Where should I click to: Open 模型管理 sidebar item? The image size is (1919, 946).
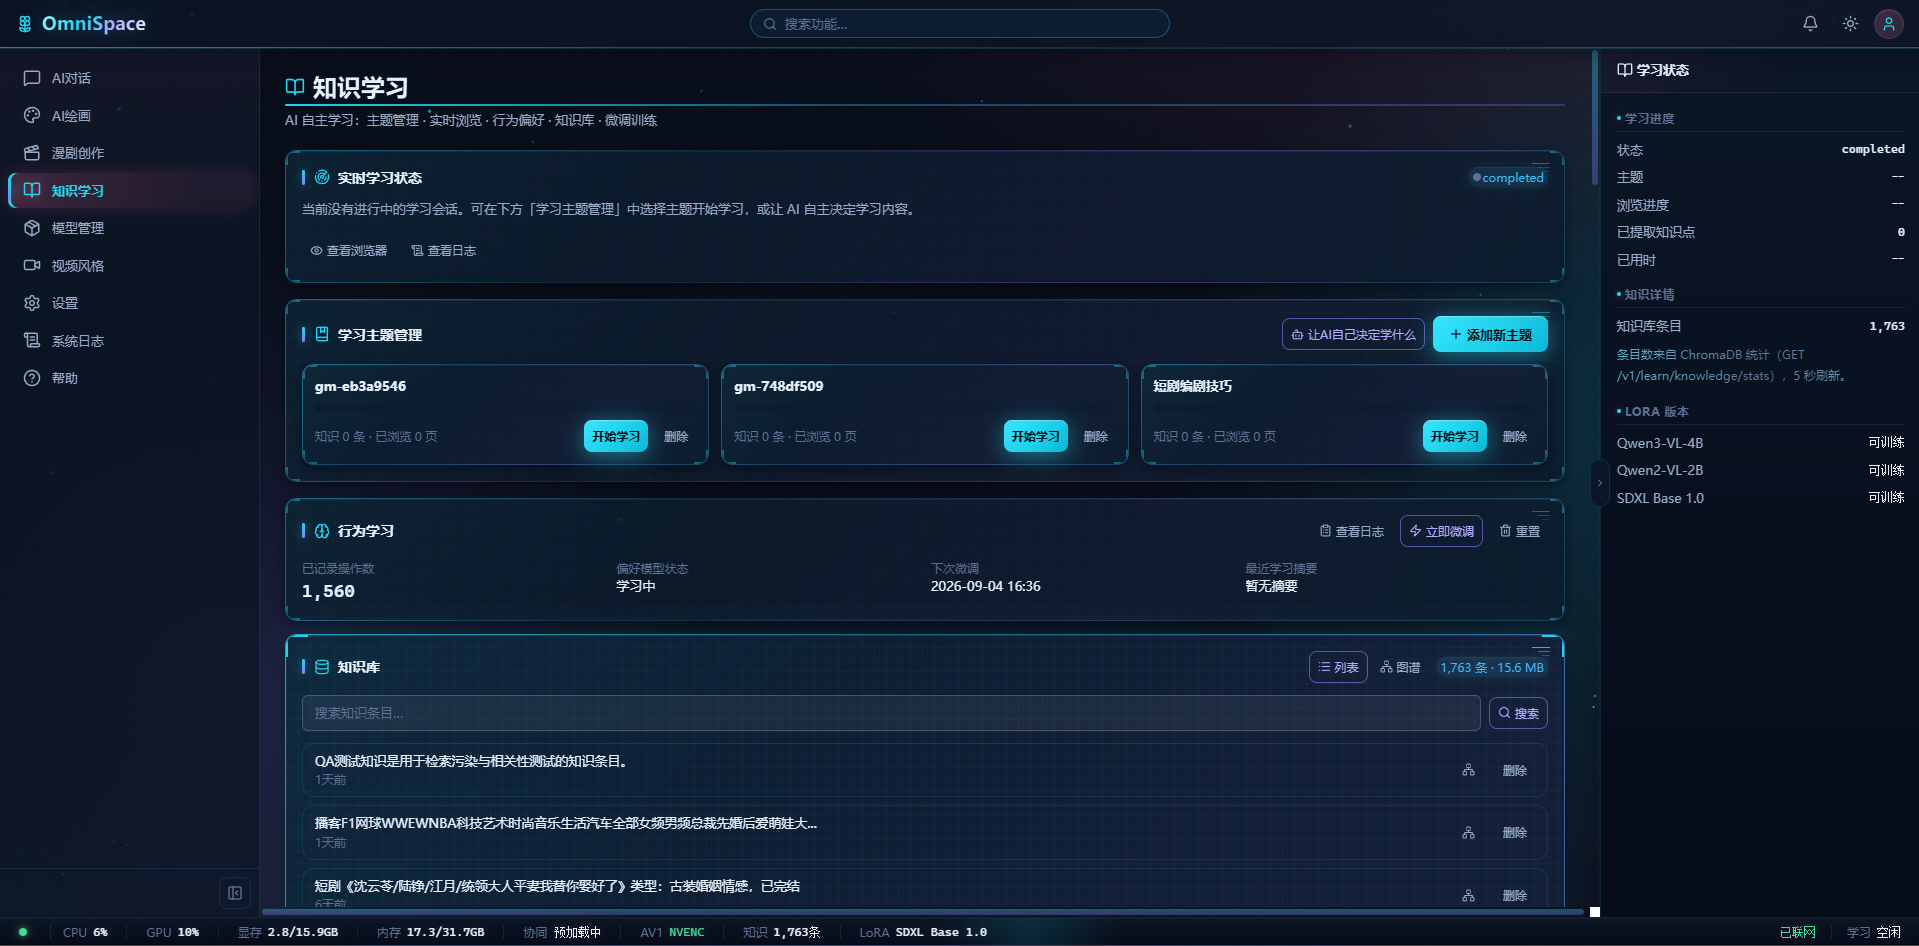[x=130, y=228]
